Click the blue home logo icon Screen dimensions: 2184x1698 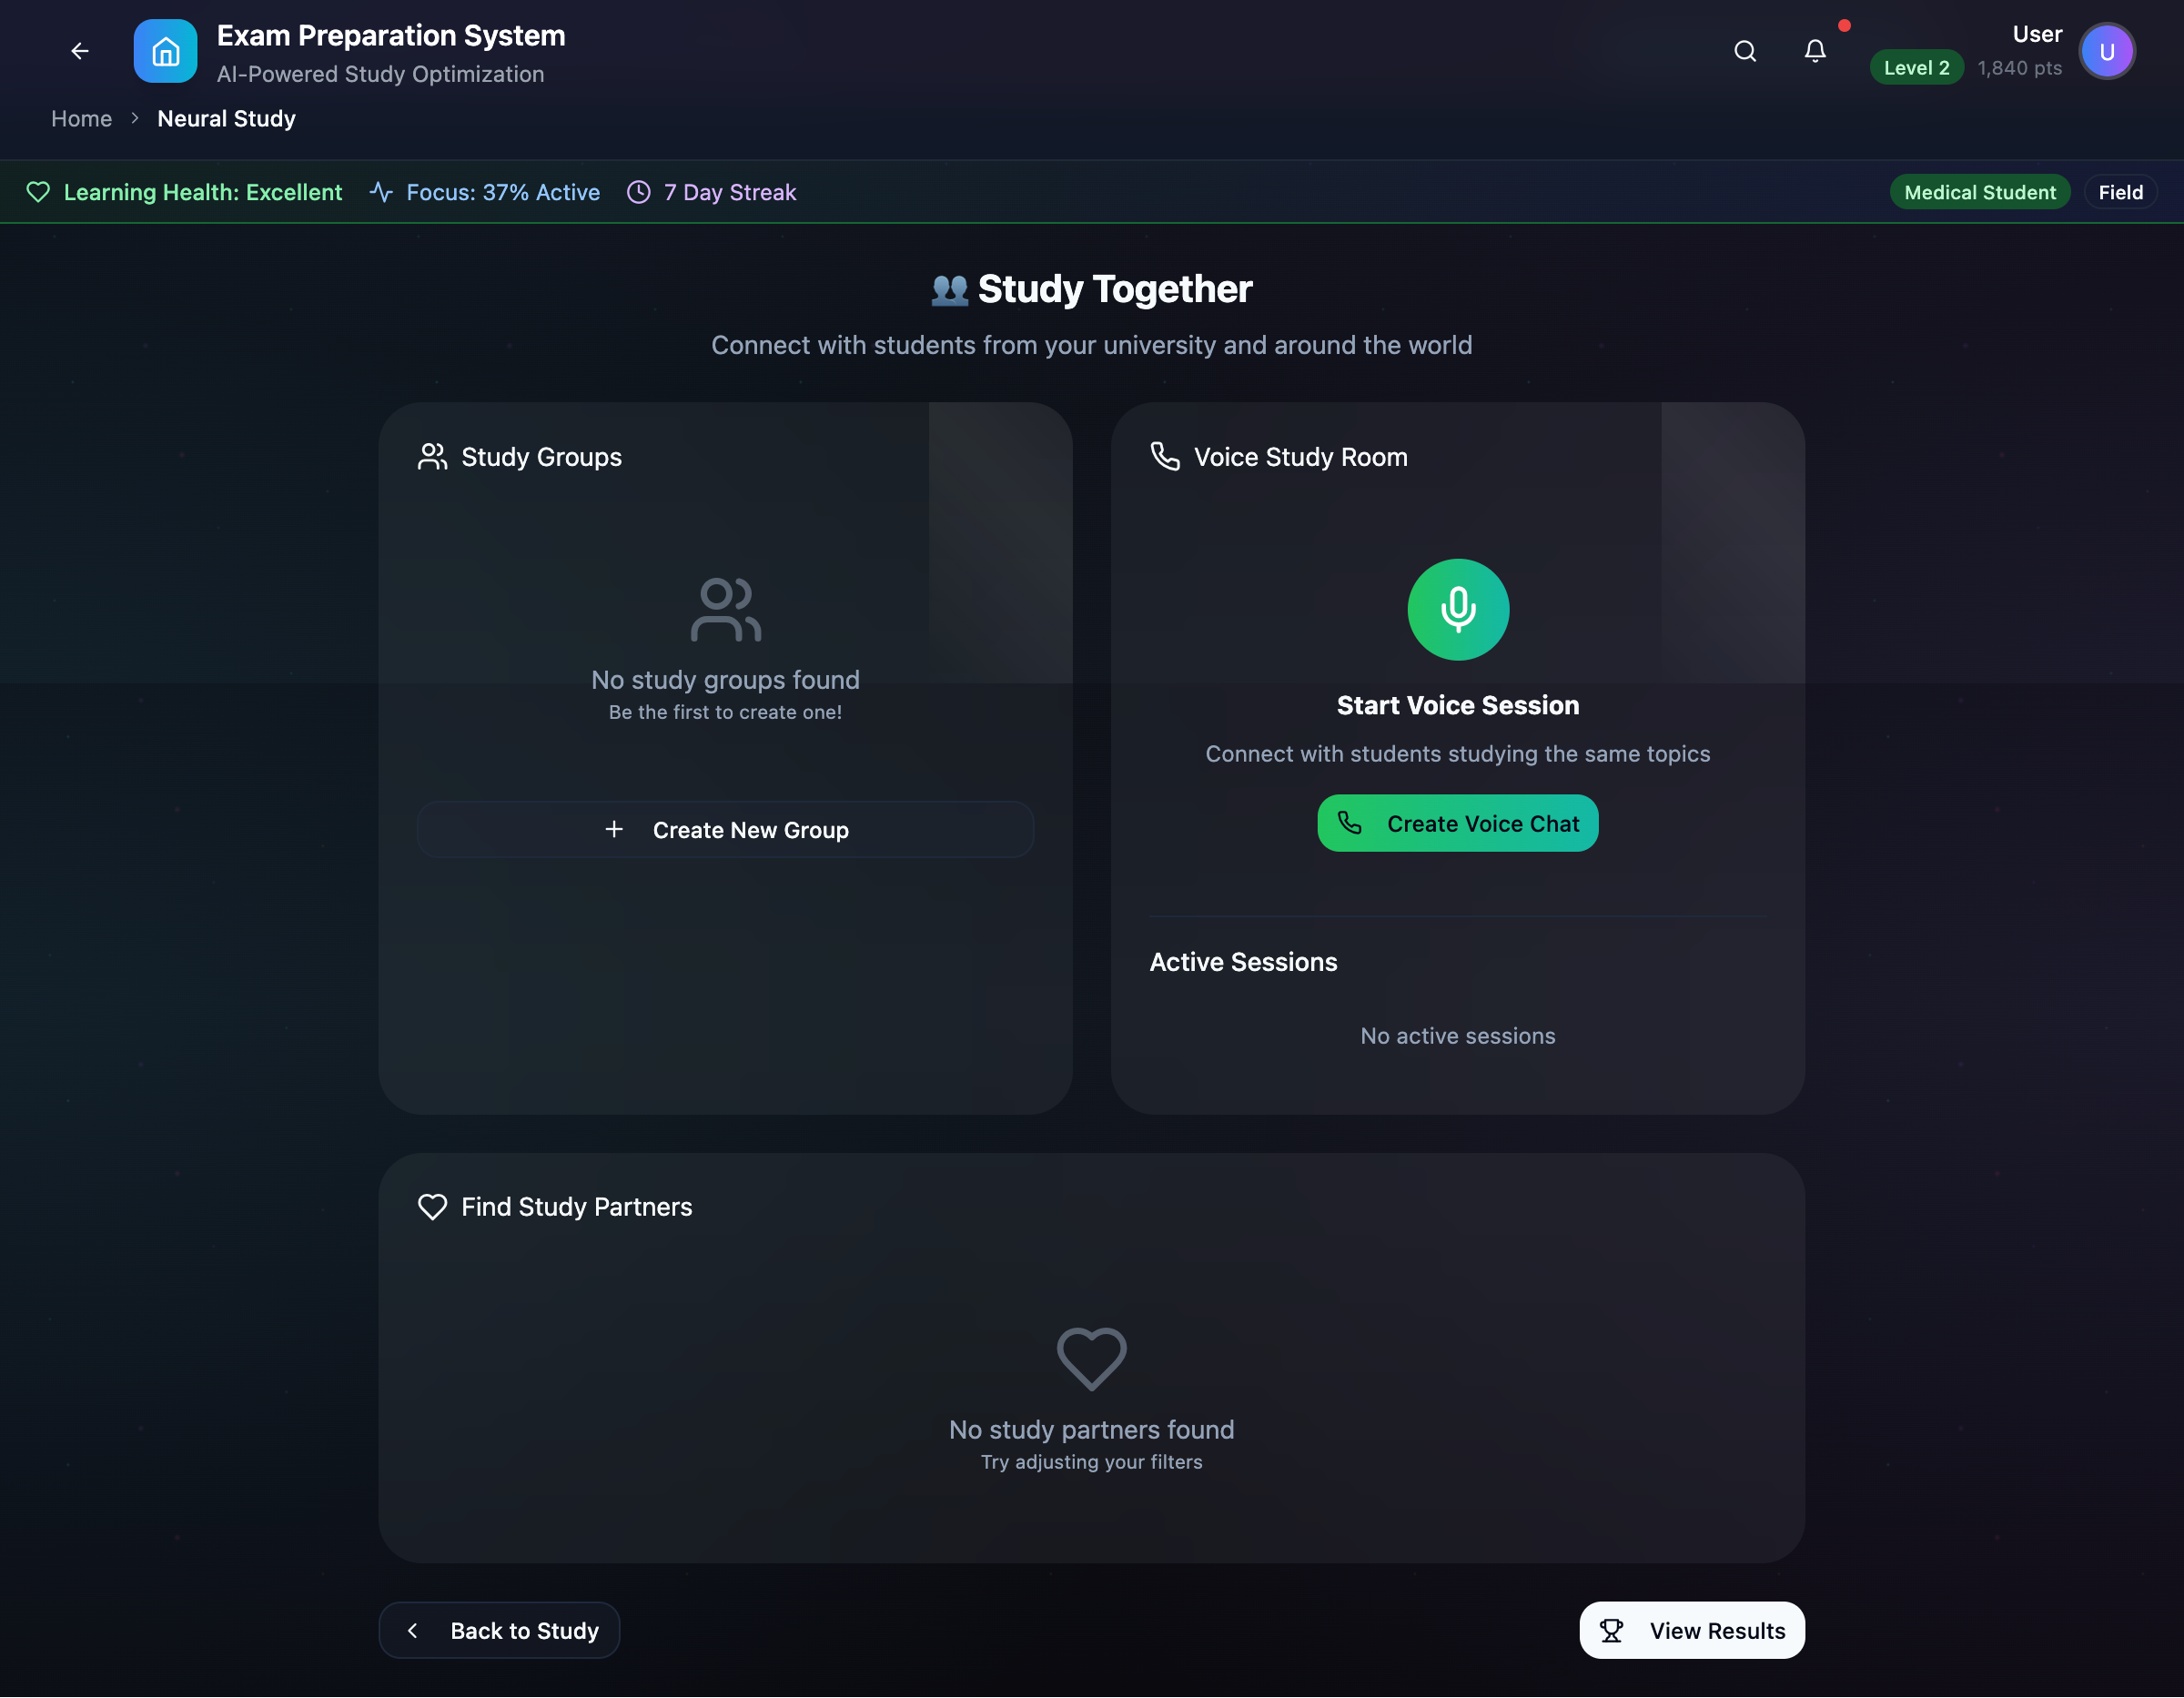[x=165, y=51]
